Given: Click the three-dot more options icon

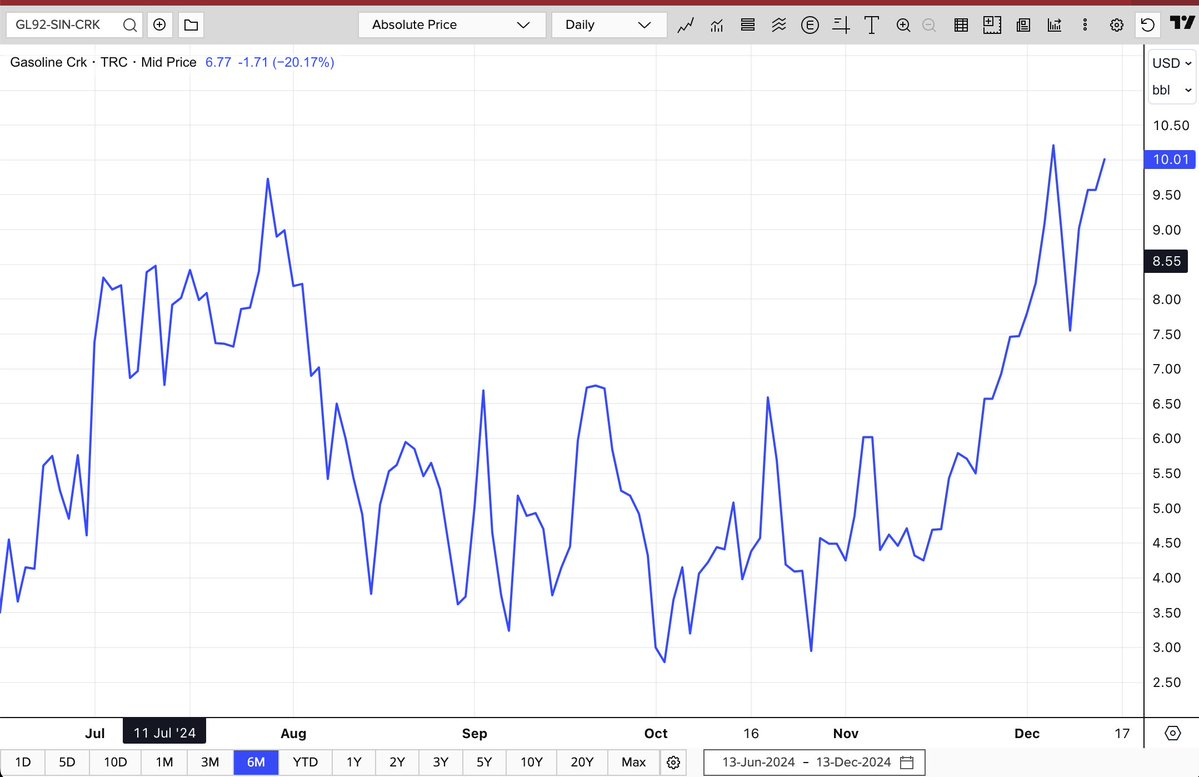Looking at the screenshot, I should [1085, 25].
